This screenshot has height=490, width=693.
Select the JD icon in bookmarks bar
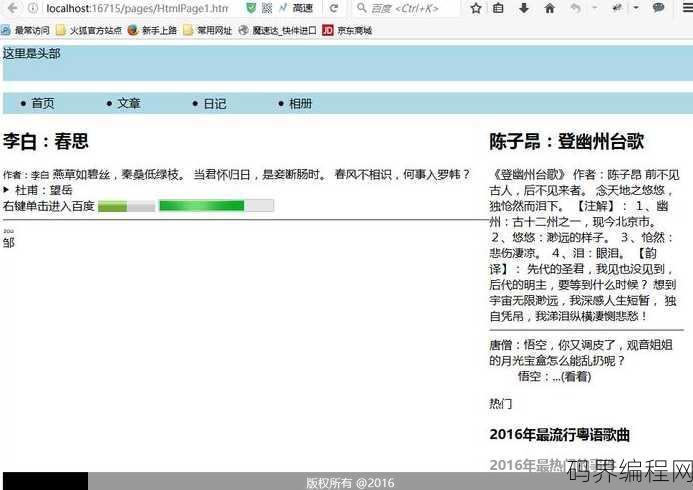pyautogui.click(x=328, y=30)
